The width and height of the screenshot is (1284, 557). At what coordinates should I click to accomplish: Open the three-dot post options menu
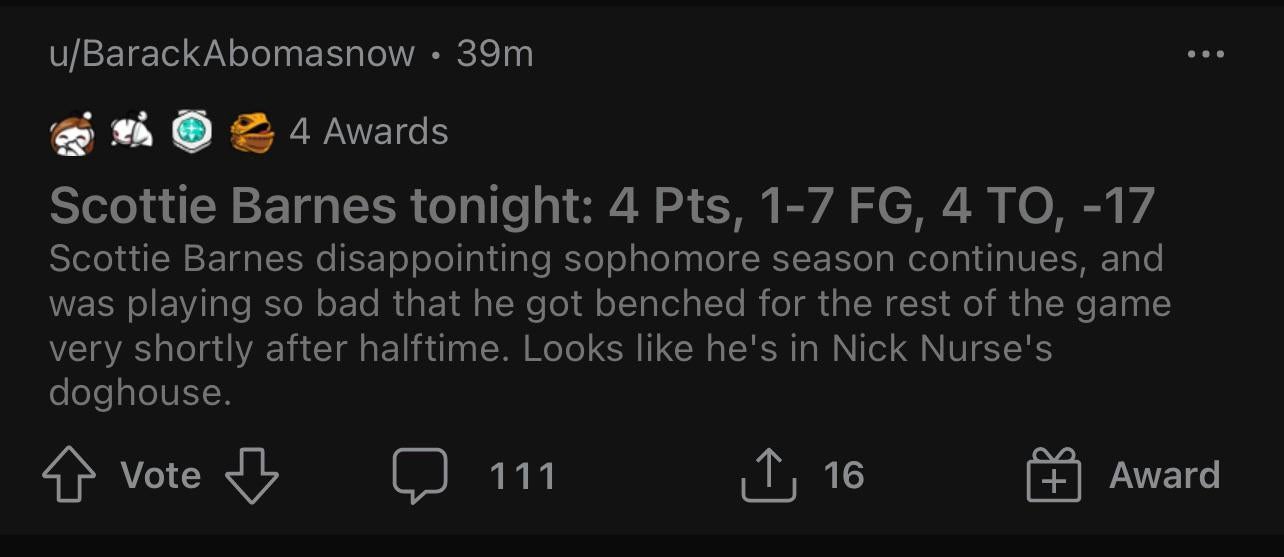pos(1205,54)
